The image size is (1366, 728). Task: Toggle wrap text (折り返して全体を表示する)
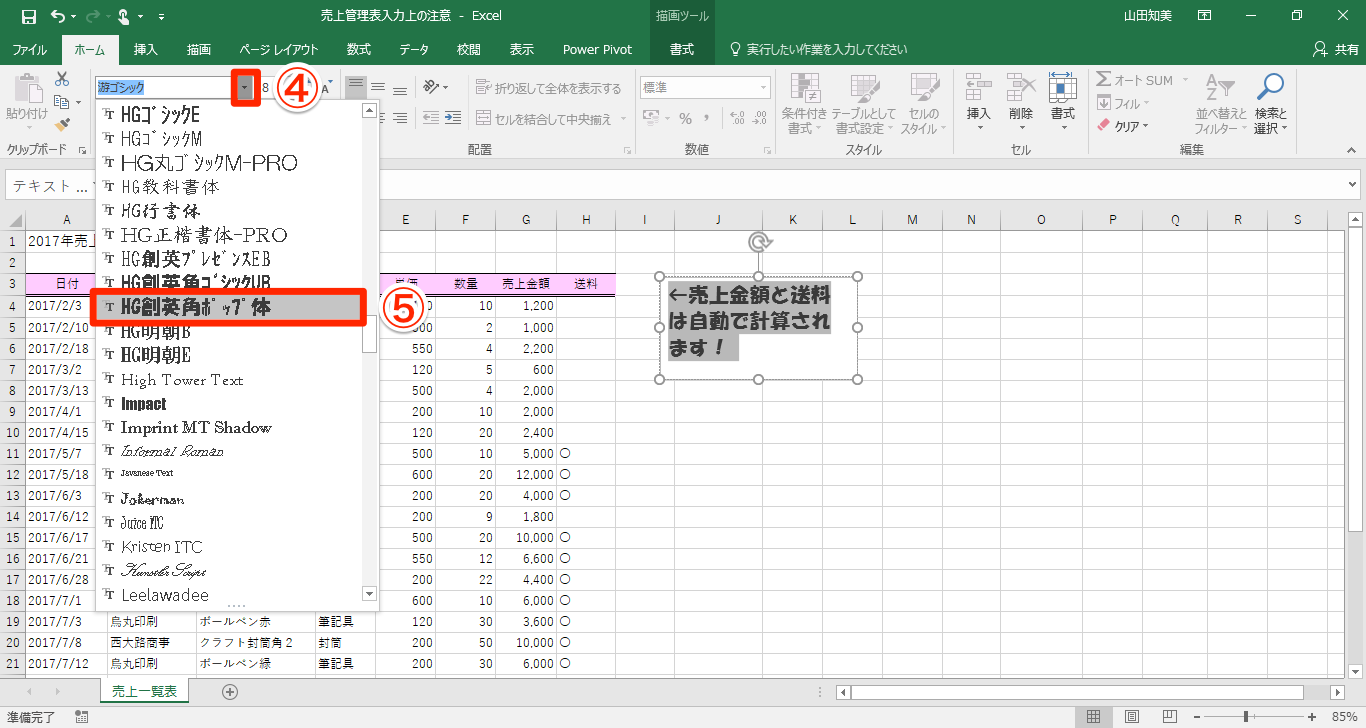[x=549, y=88]
